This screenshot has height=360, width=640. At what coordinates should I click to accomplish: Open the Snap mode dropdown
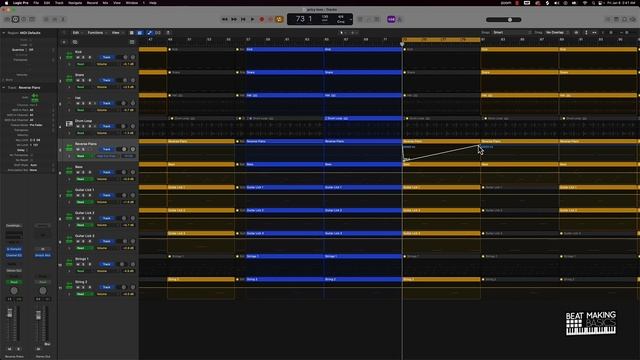pos(512,32)
